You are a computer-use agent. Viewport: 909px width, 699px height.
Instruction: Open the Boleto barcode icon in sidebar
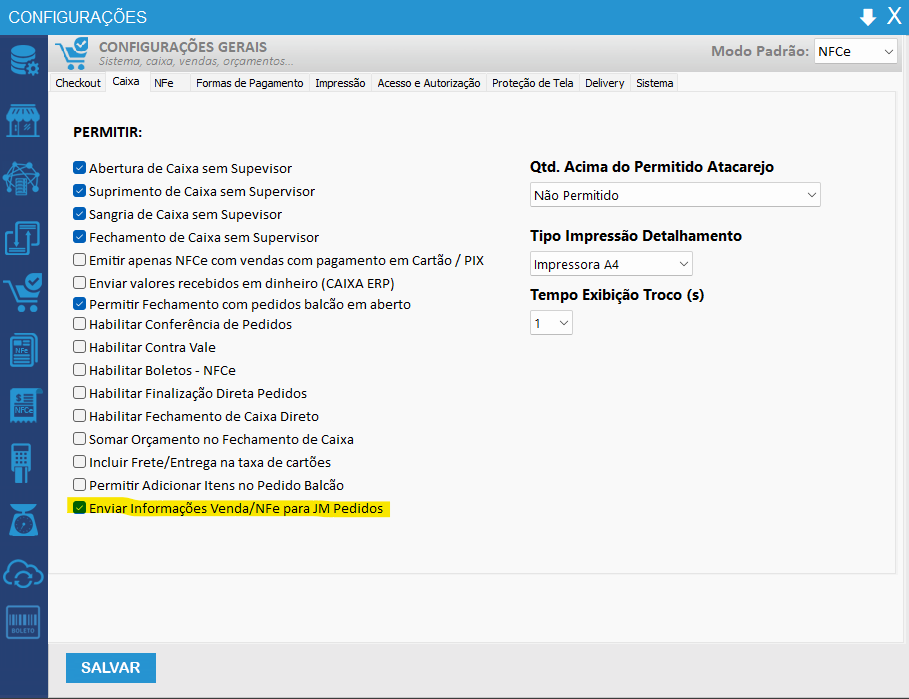[23, 622]
